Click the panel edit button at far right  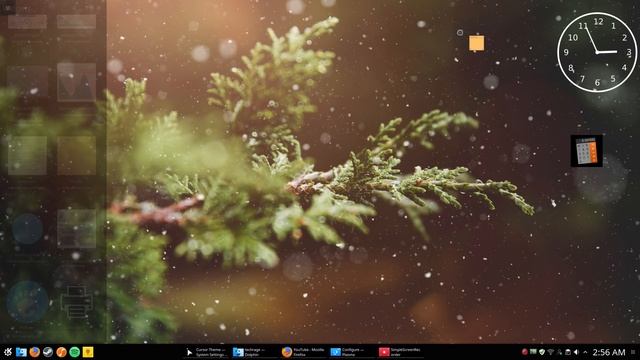[633, 352]
